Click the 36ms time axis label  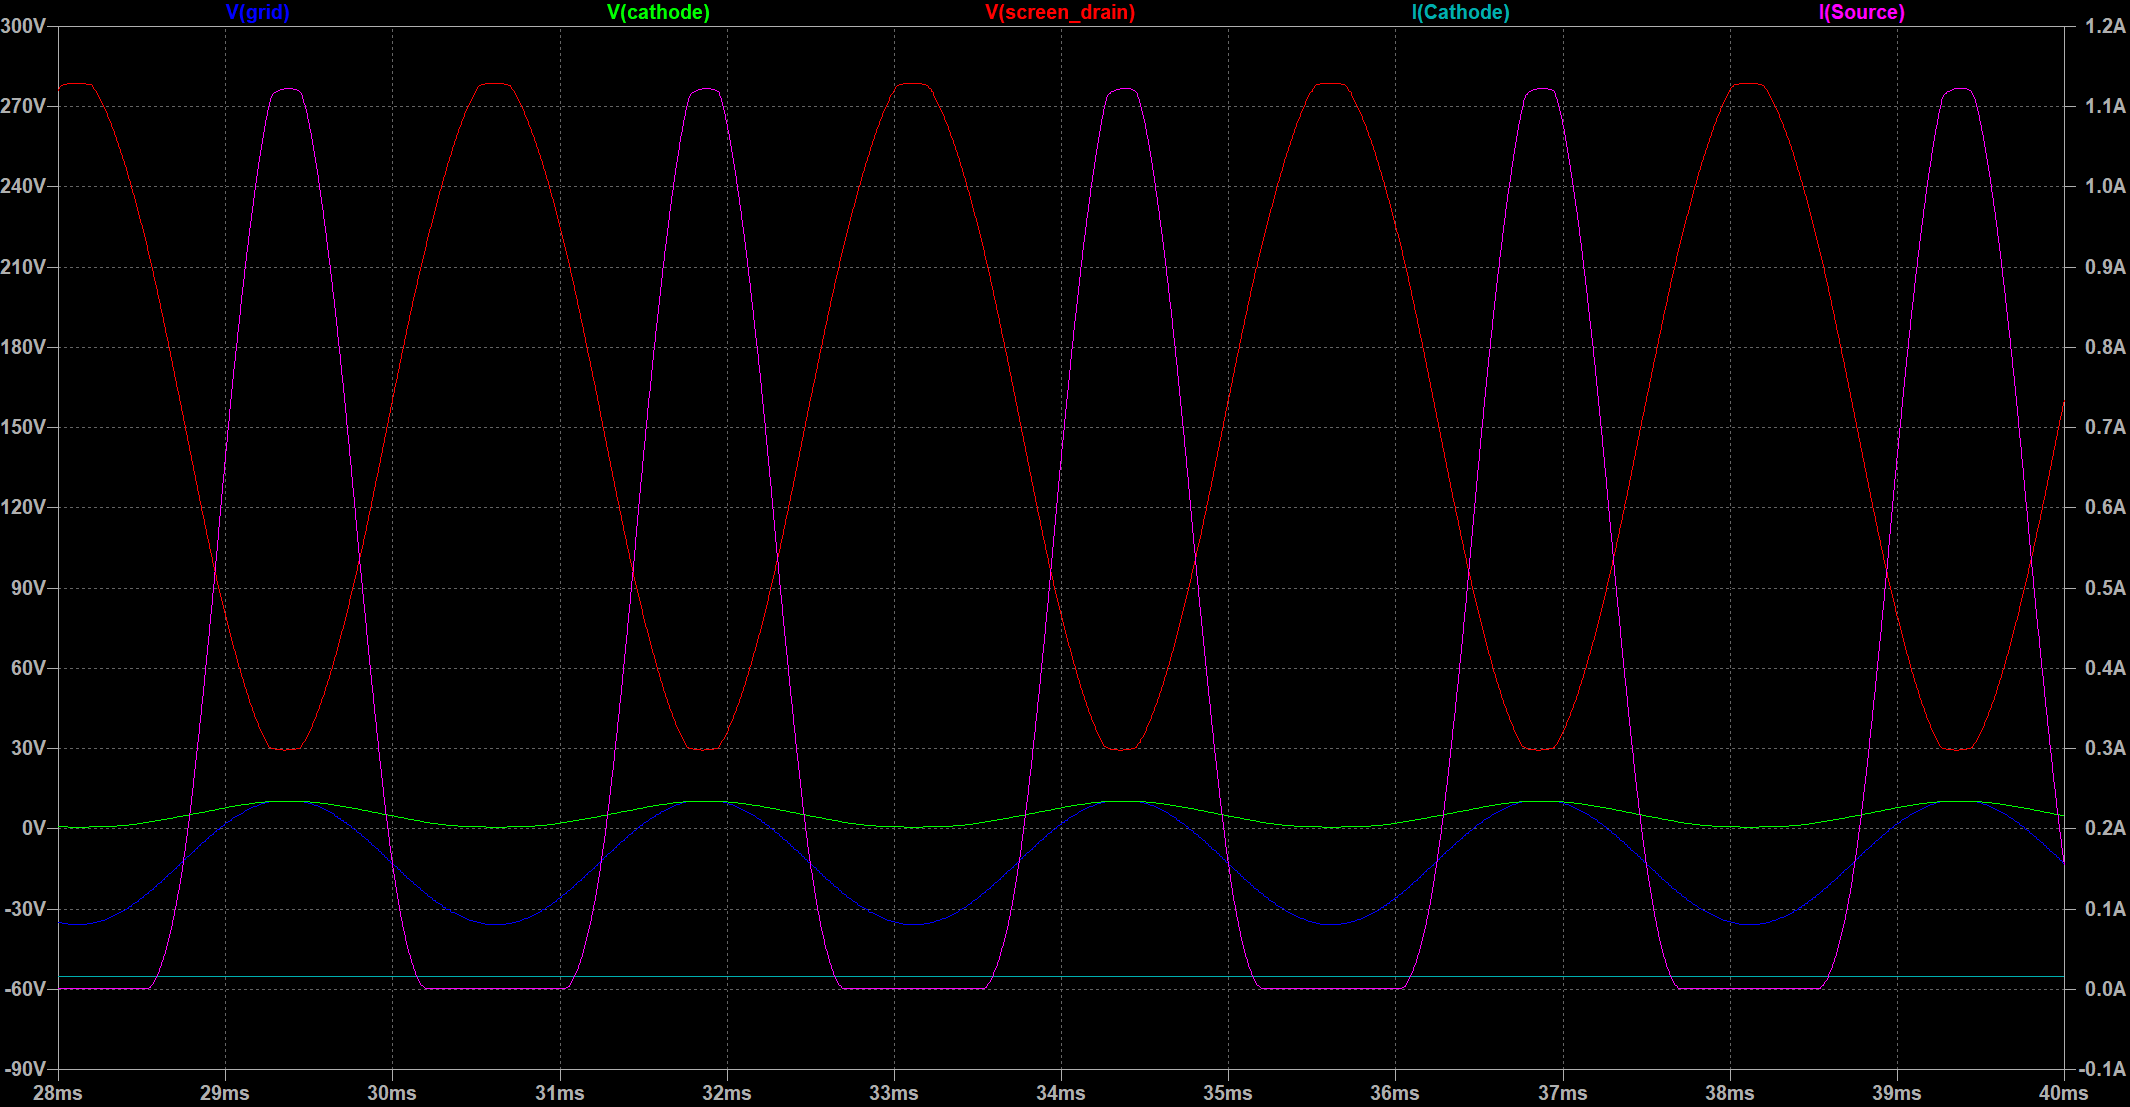pyautogui.click(x=1395, y=1093)
